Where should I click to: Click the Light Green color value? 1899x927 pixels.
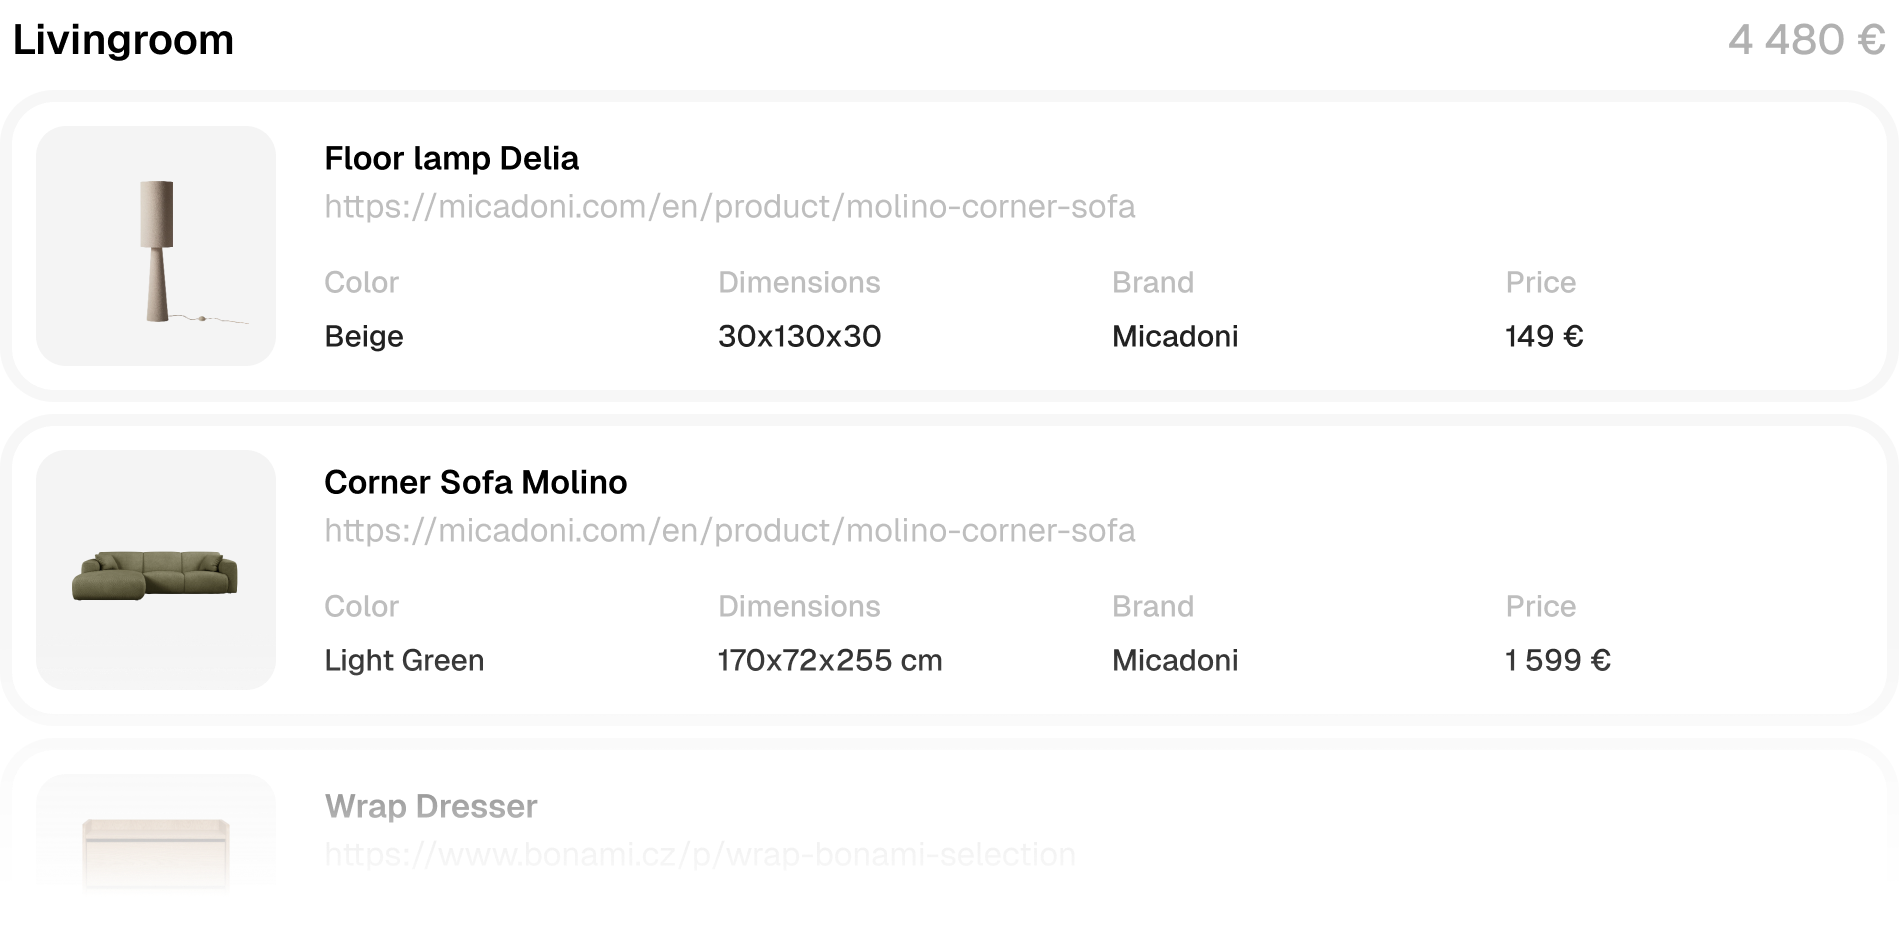point(404,660)
